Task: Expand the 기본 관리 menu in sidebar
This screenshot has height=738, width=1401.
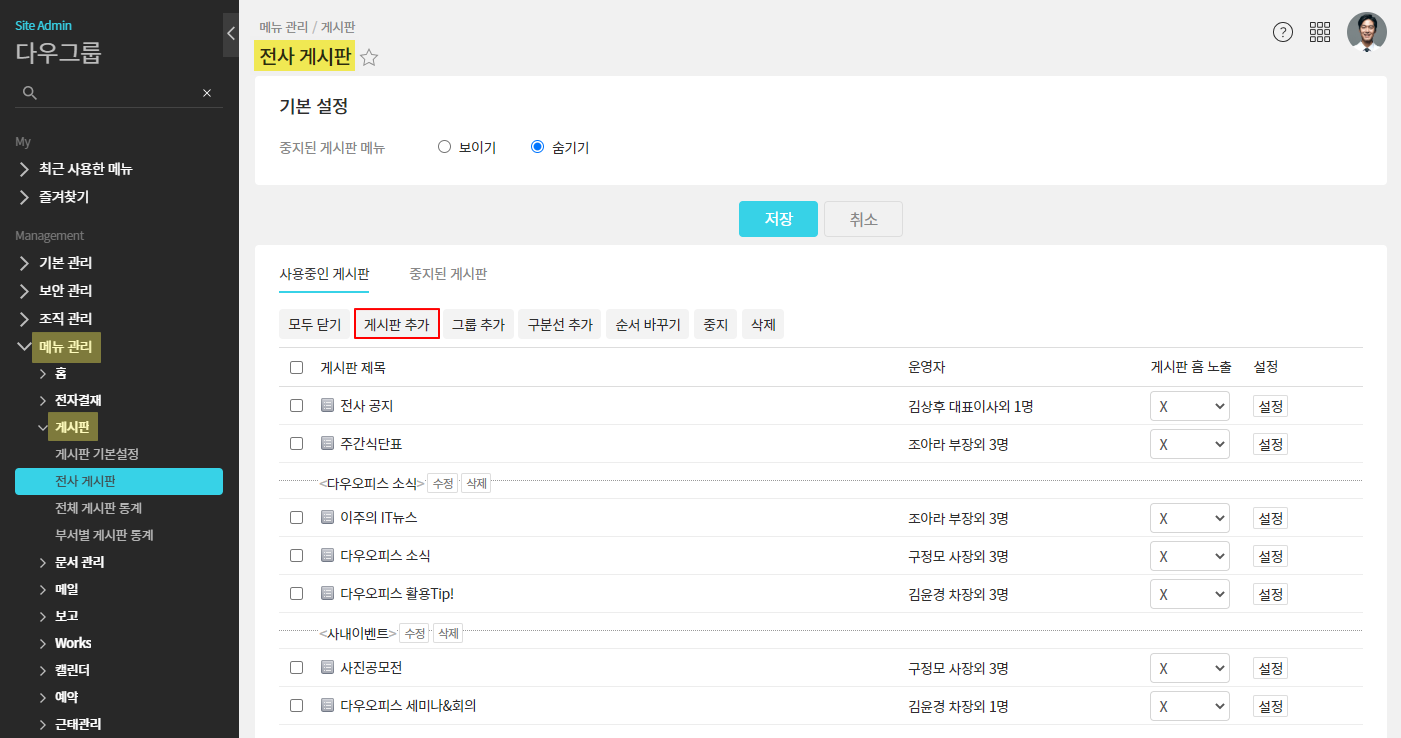Action: (64, 263)
